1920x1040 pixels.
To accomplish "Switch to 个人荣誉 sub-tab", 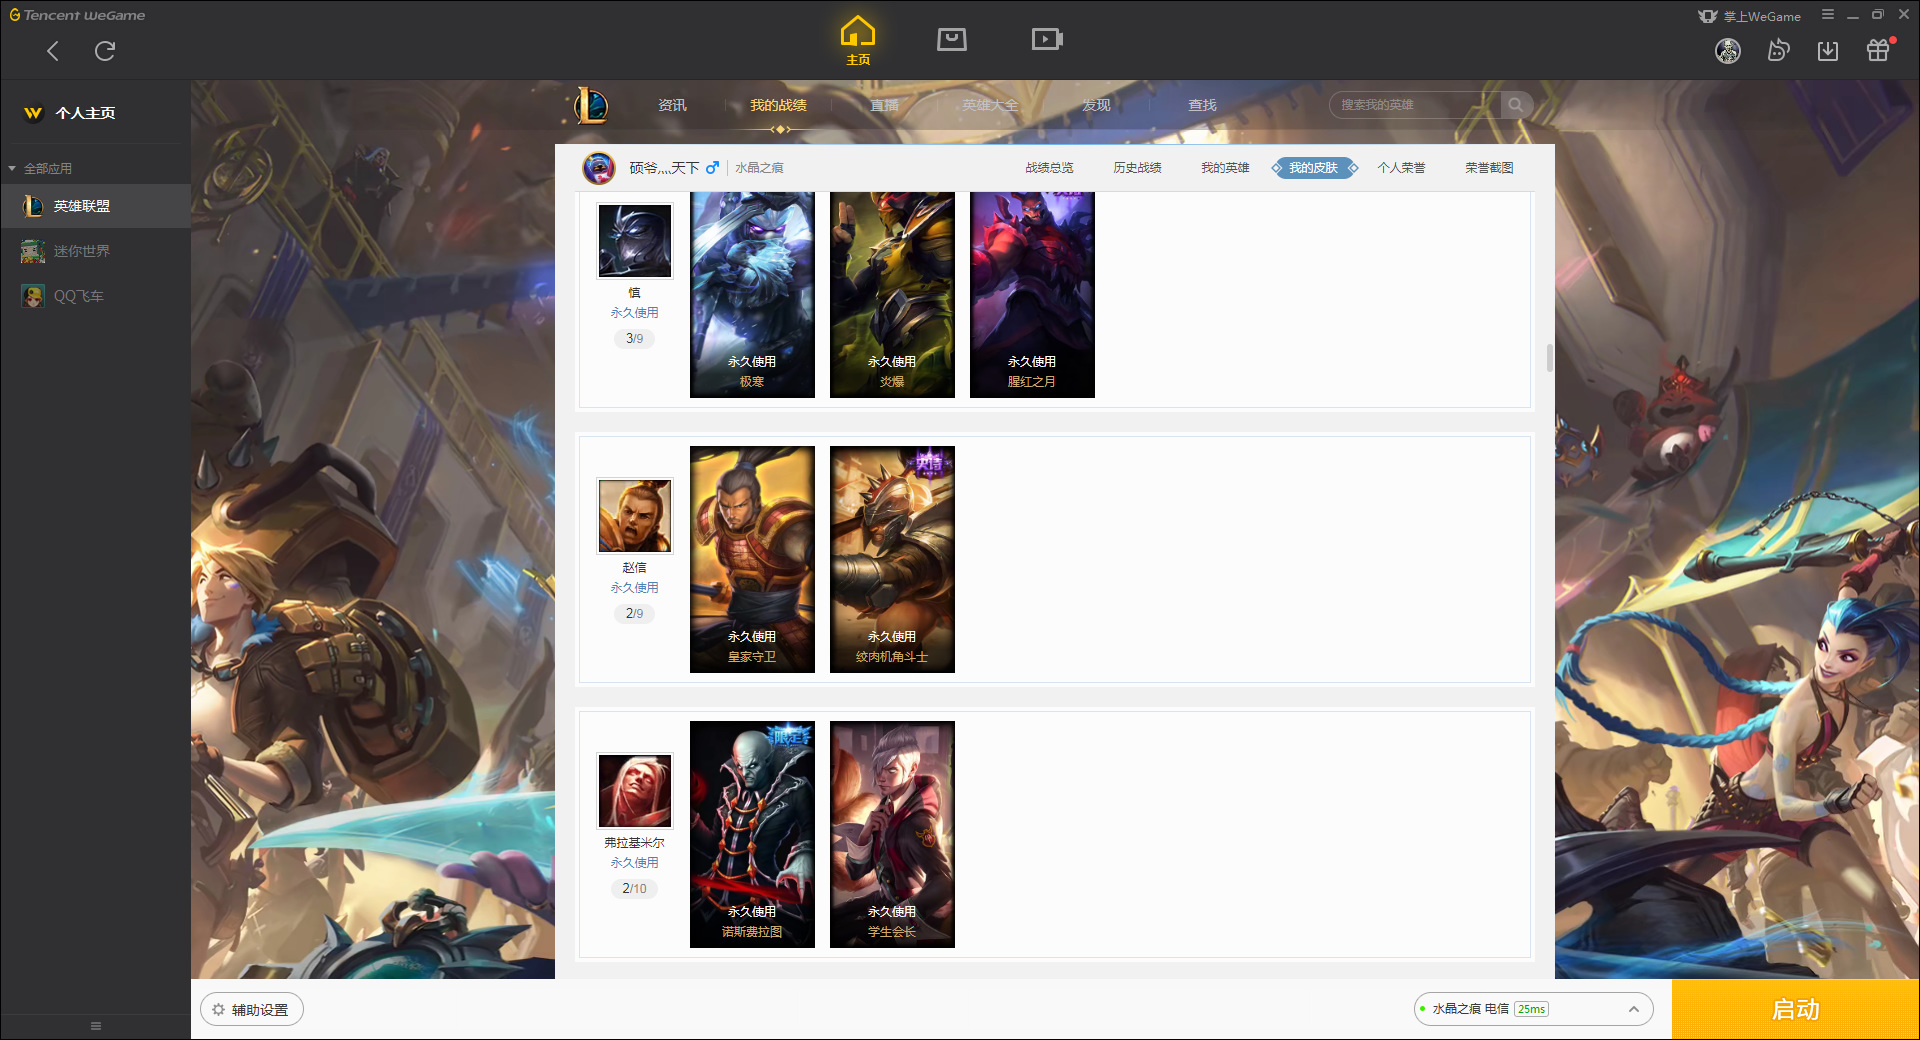I will point(1401,168).
